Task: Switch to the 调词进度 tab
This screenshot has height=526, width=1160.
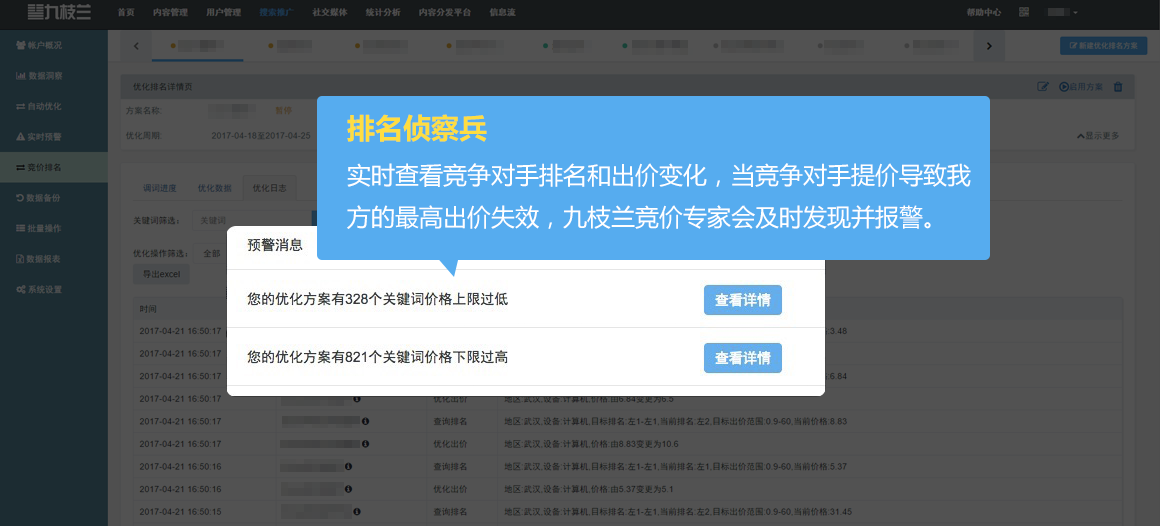Action: (159, 188)
